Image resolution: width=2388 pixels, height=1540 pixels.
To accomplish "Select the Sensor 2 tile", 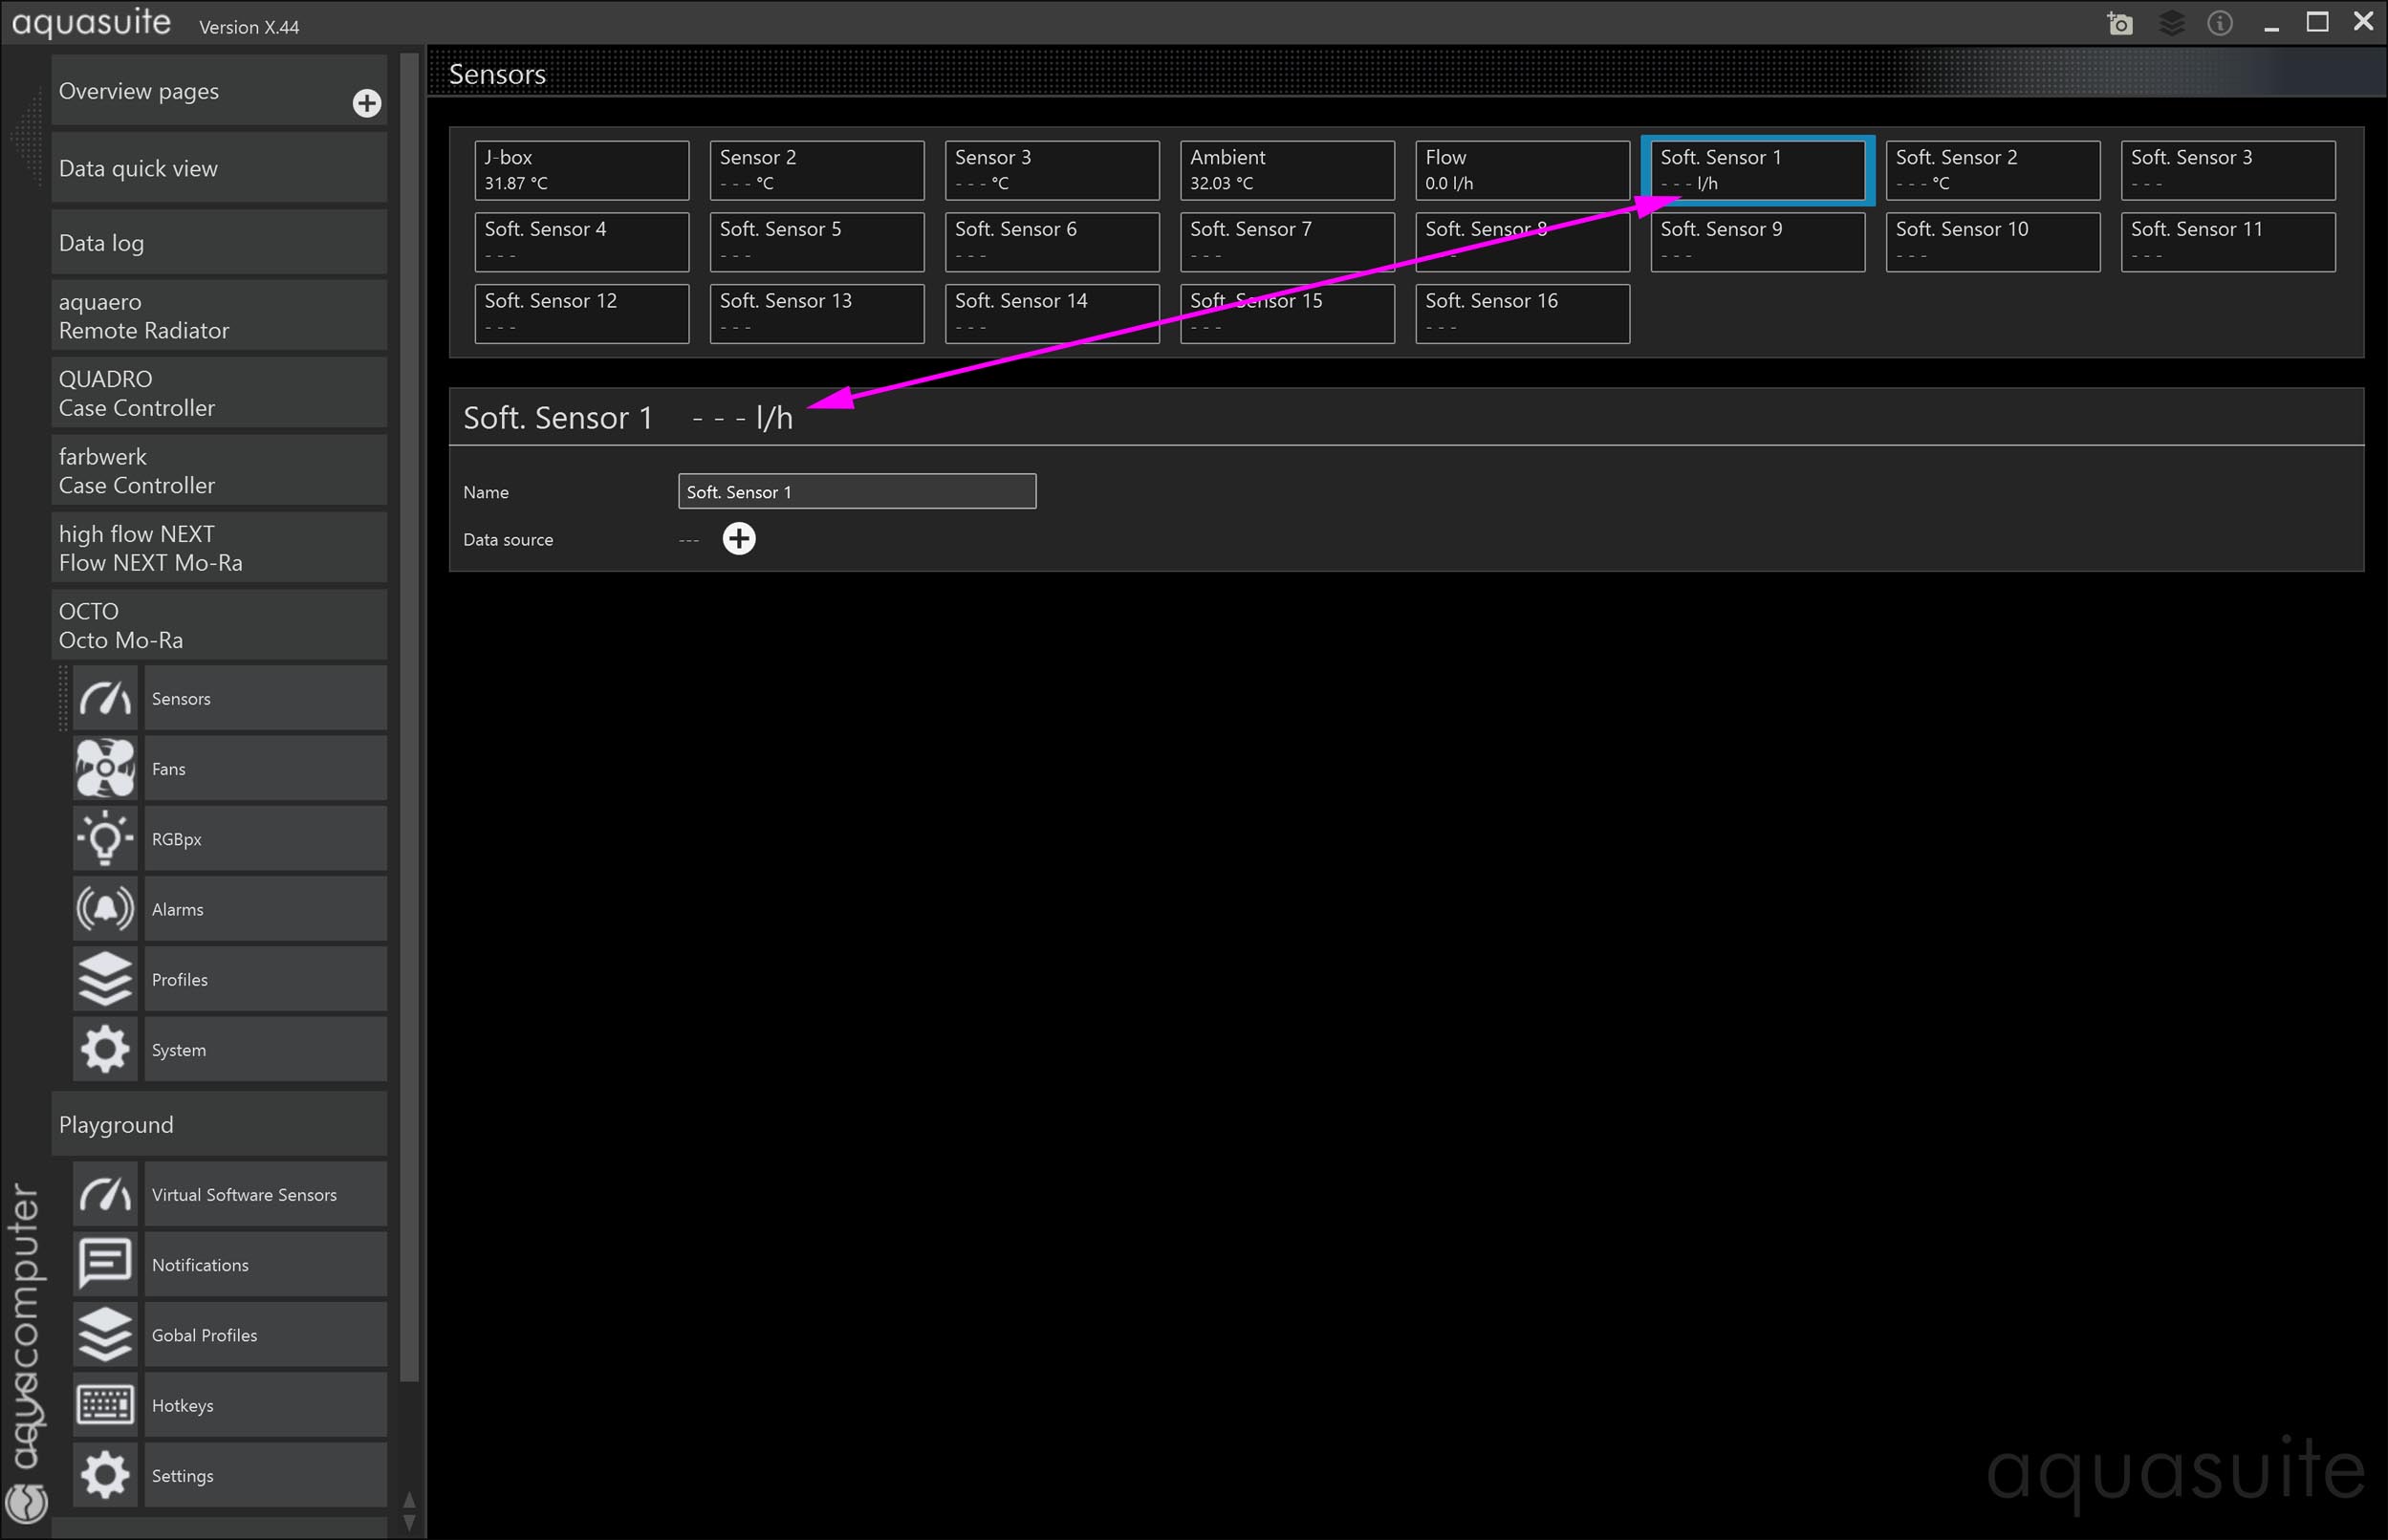I will tap(817, 170).
